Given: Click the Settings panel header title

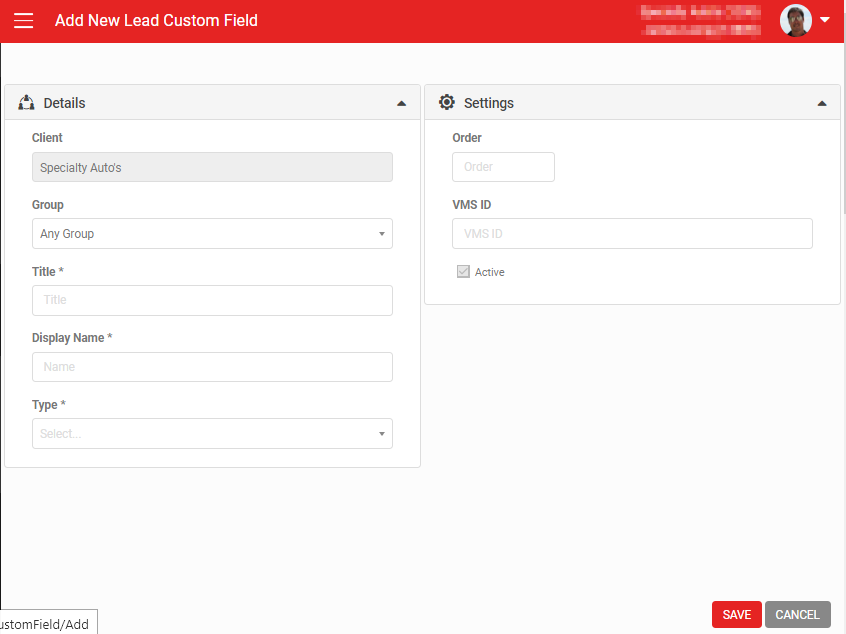Looking at the screenshot, I should 489,103.
